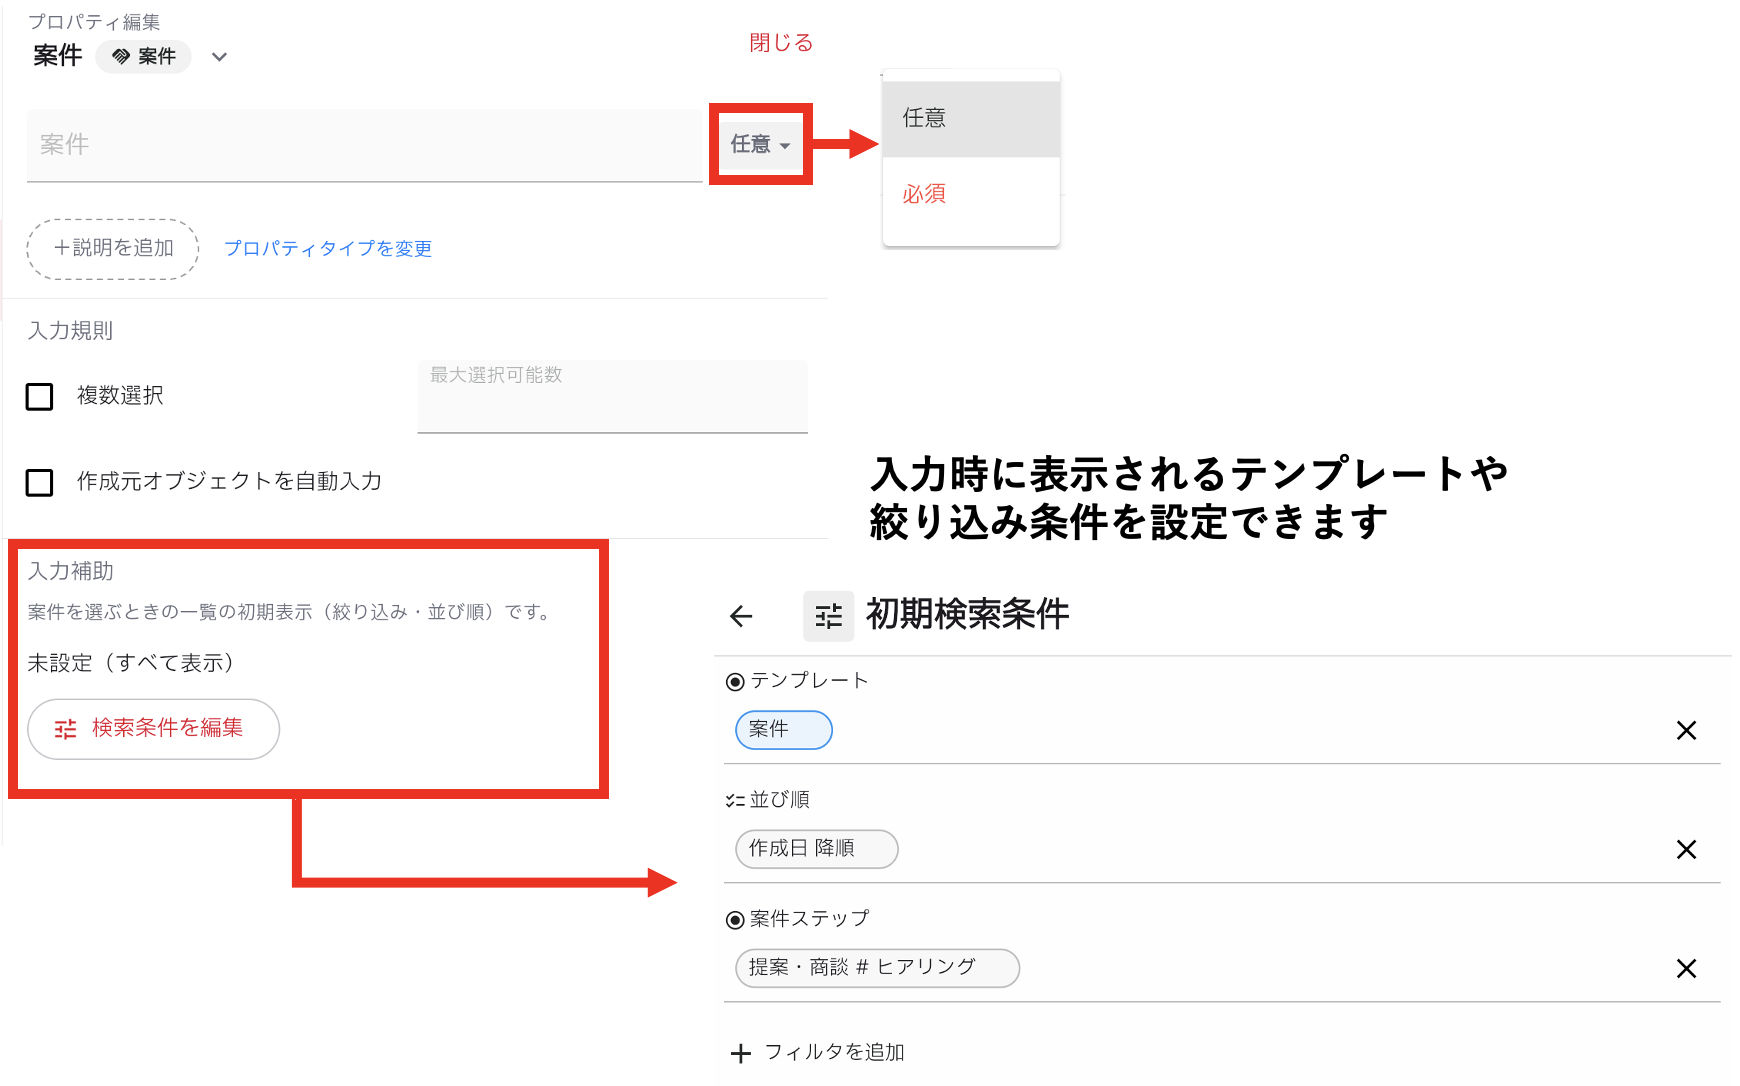Remove the 並び順 condition with its X
Screen dimensions: 1740x1086
point(1686,850)
